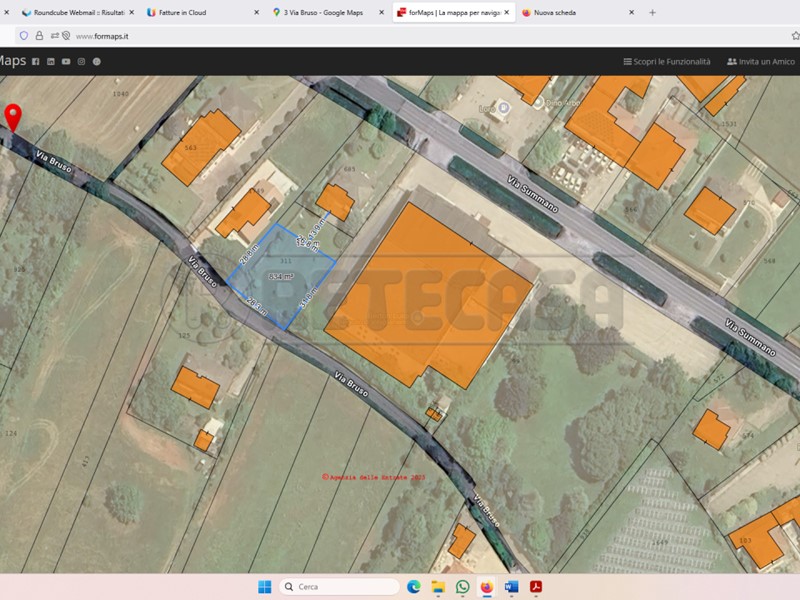Click the Instagram icon in the header
Image resolution: width=800 pixels, height=600 pixels.
(81, 62)
